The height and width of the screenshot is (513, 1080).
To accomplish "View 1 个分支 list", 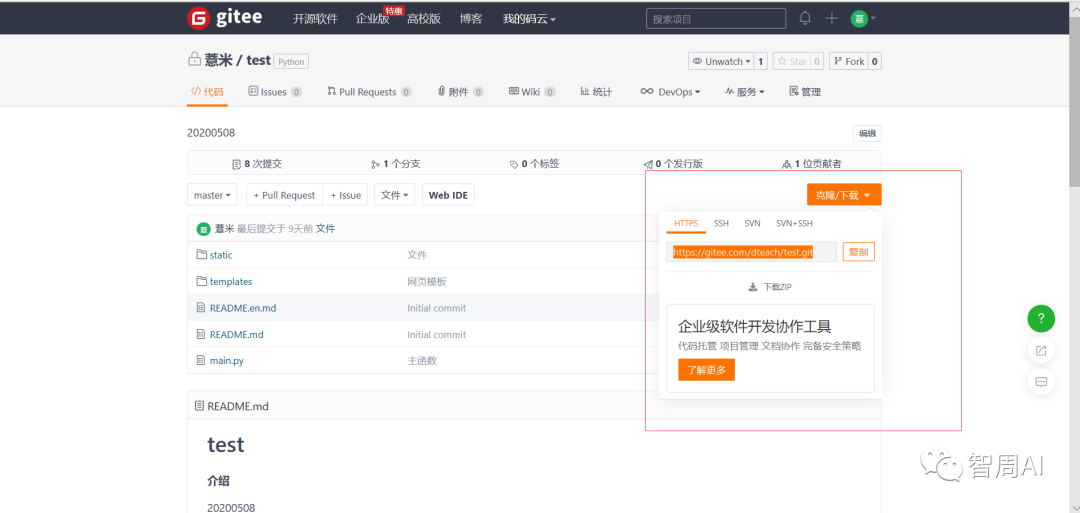I will [395, 164].
